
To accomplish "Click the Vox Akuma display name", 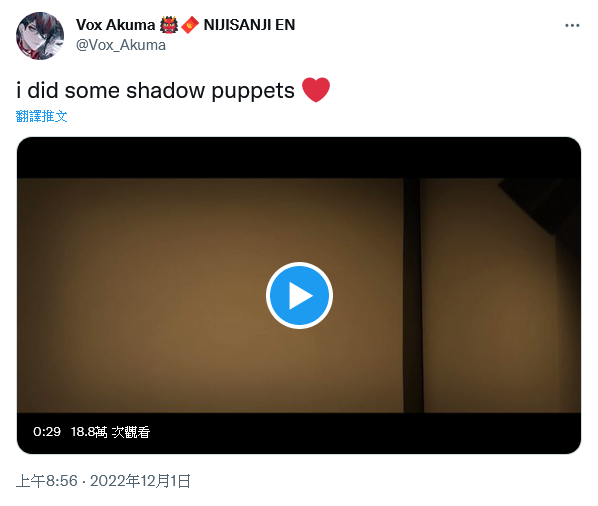I will 115,25.
